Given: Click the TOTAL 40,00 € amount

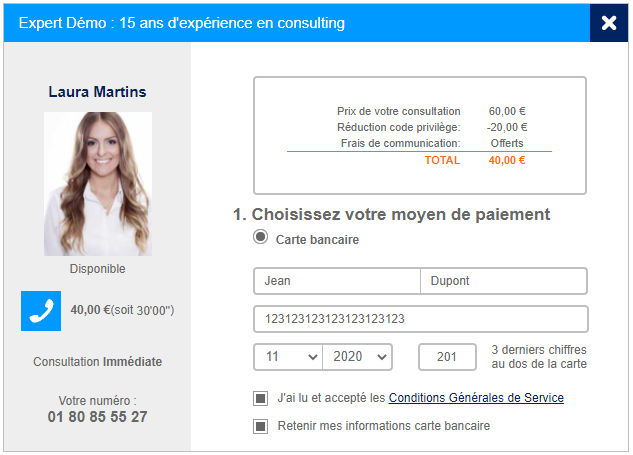Looking at the screenshot, I should (x=508, y=160).
